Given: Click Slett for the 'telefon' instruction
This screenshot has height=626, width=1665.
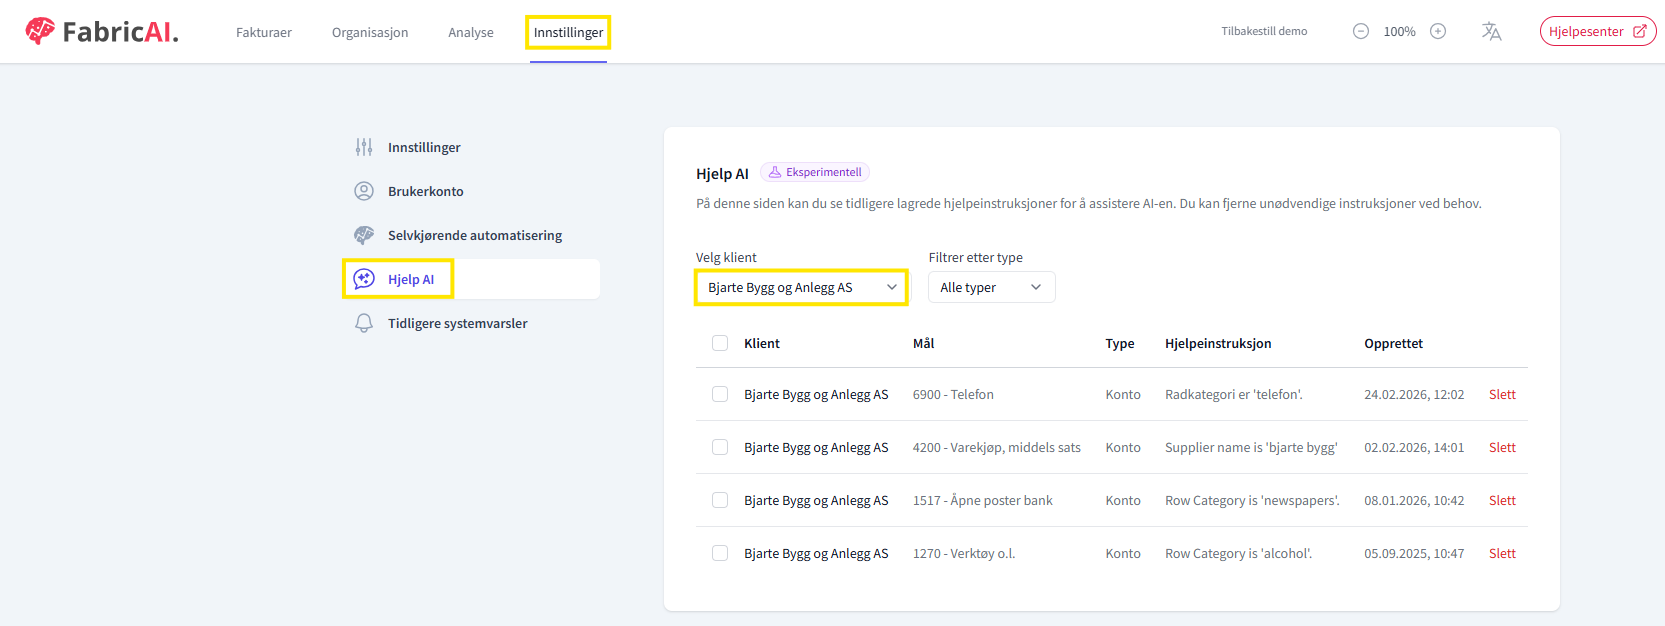Looking at the screenshot, I should pos(1502,394).
